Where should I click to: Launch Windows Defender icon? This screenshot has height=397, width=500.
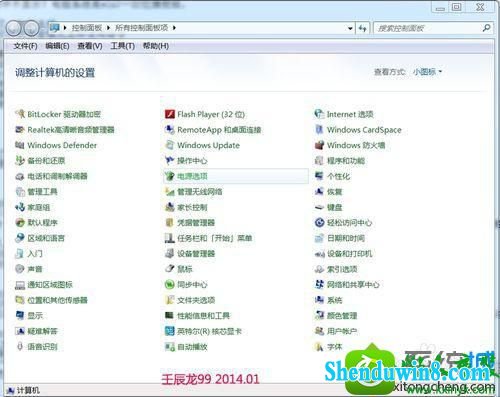tap(20, 145)
